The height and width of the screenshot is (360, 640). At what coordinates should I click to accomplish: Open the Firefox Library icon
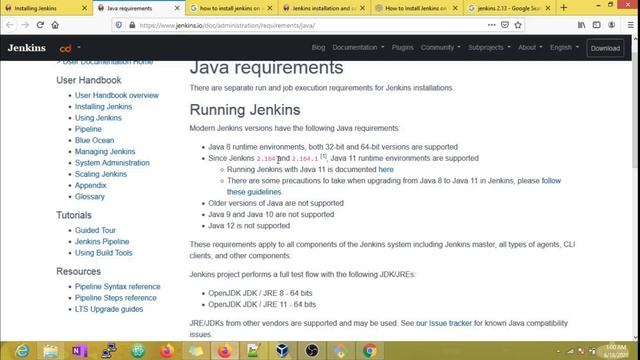581,25
